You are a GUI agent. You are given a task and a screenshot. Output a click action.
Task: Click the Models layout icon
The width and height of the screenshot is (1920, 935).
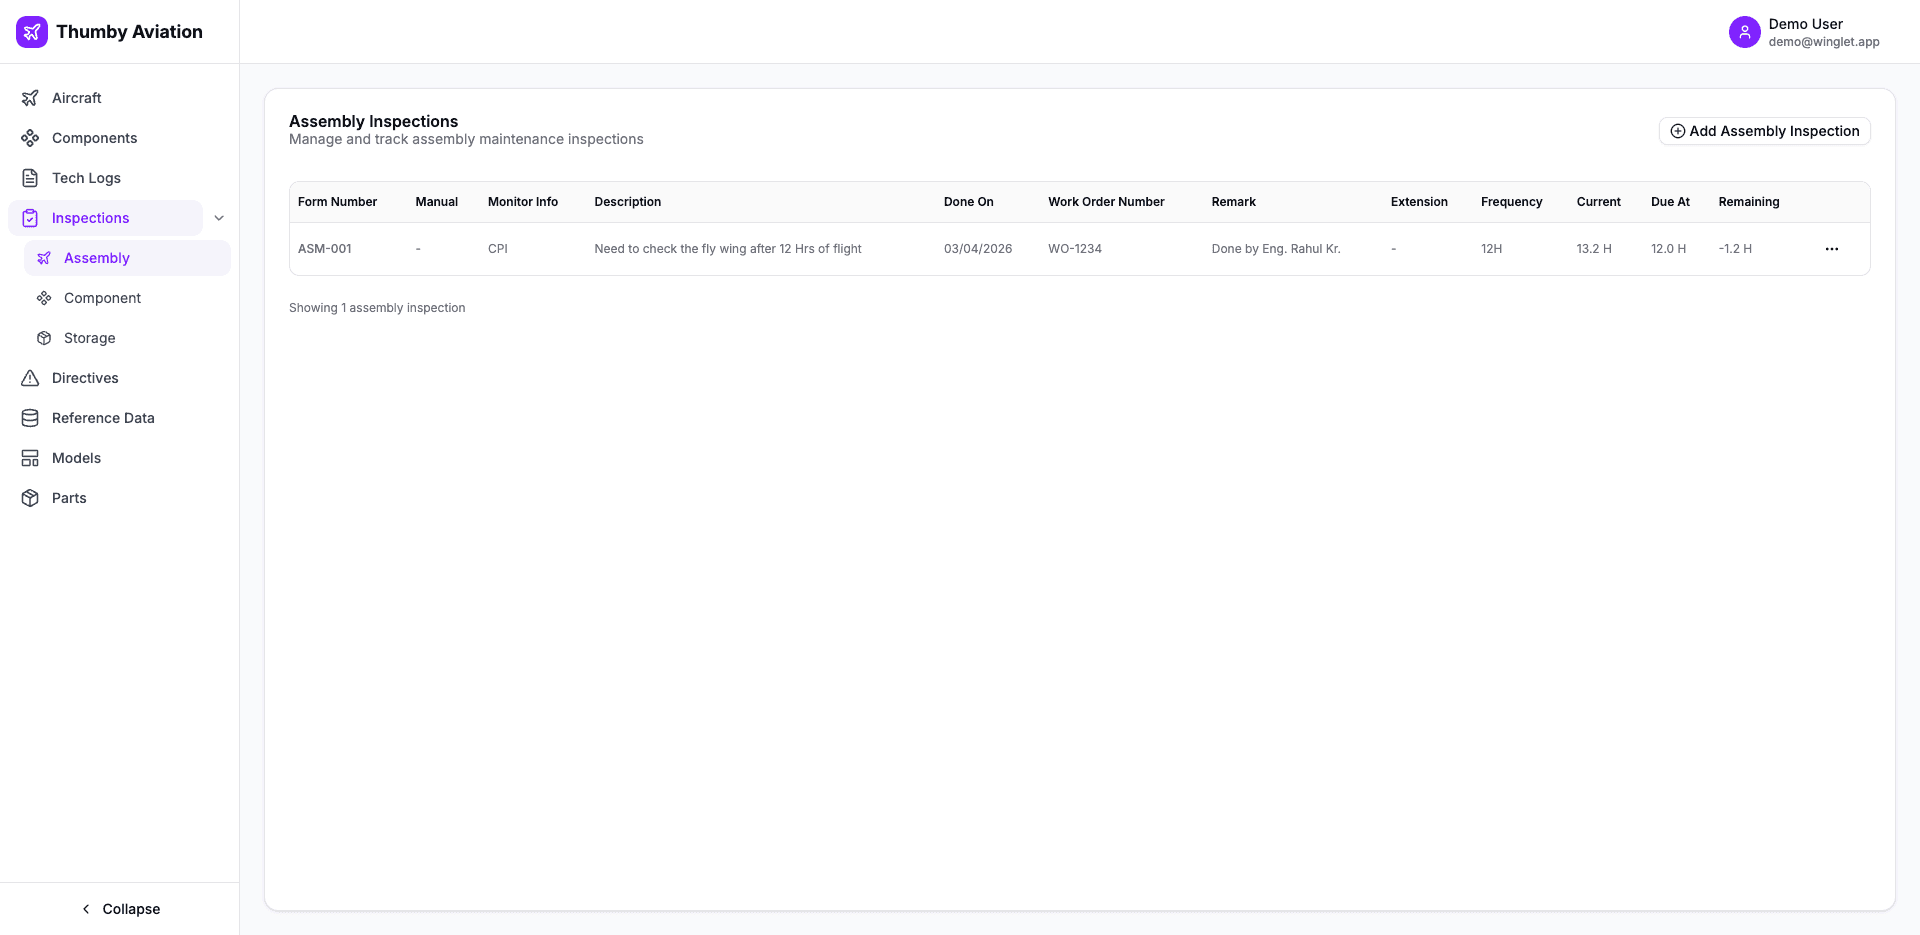[x=30, y=458]
